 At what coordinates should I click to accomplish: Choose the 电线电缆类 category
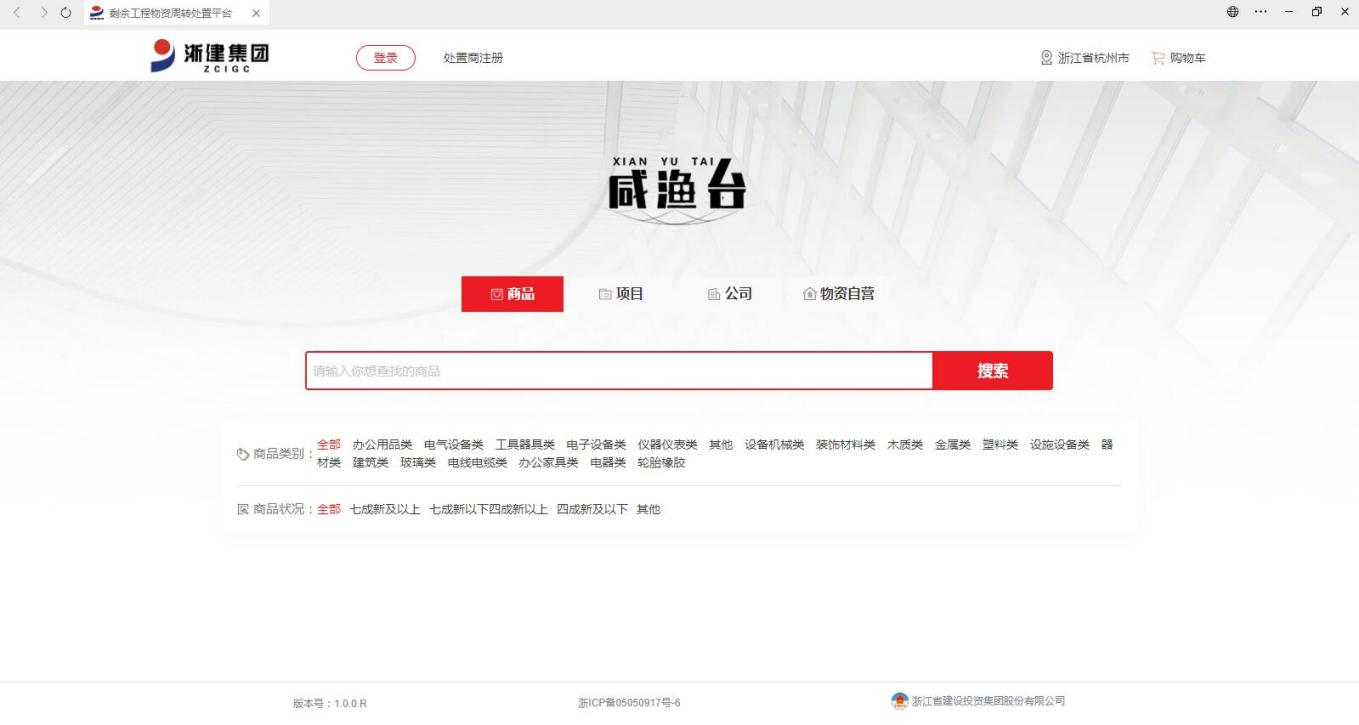(477, 463)
